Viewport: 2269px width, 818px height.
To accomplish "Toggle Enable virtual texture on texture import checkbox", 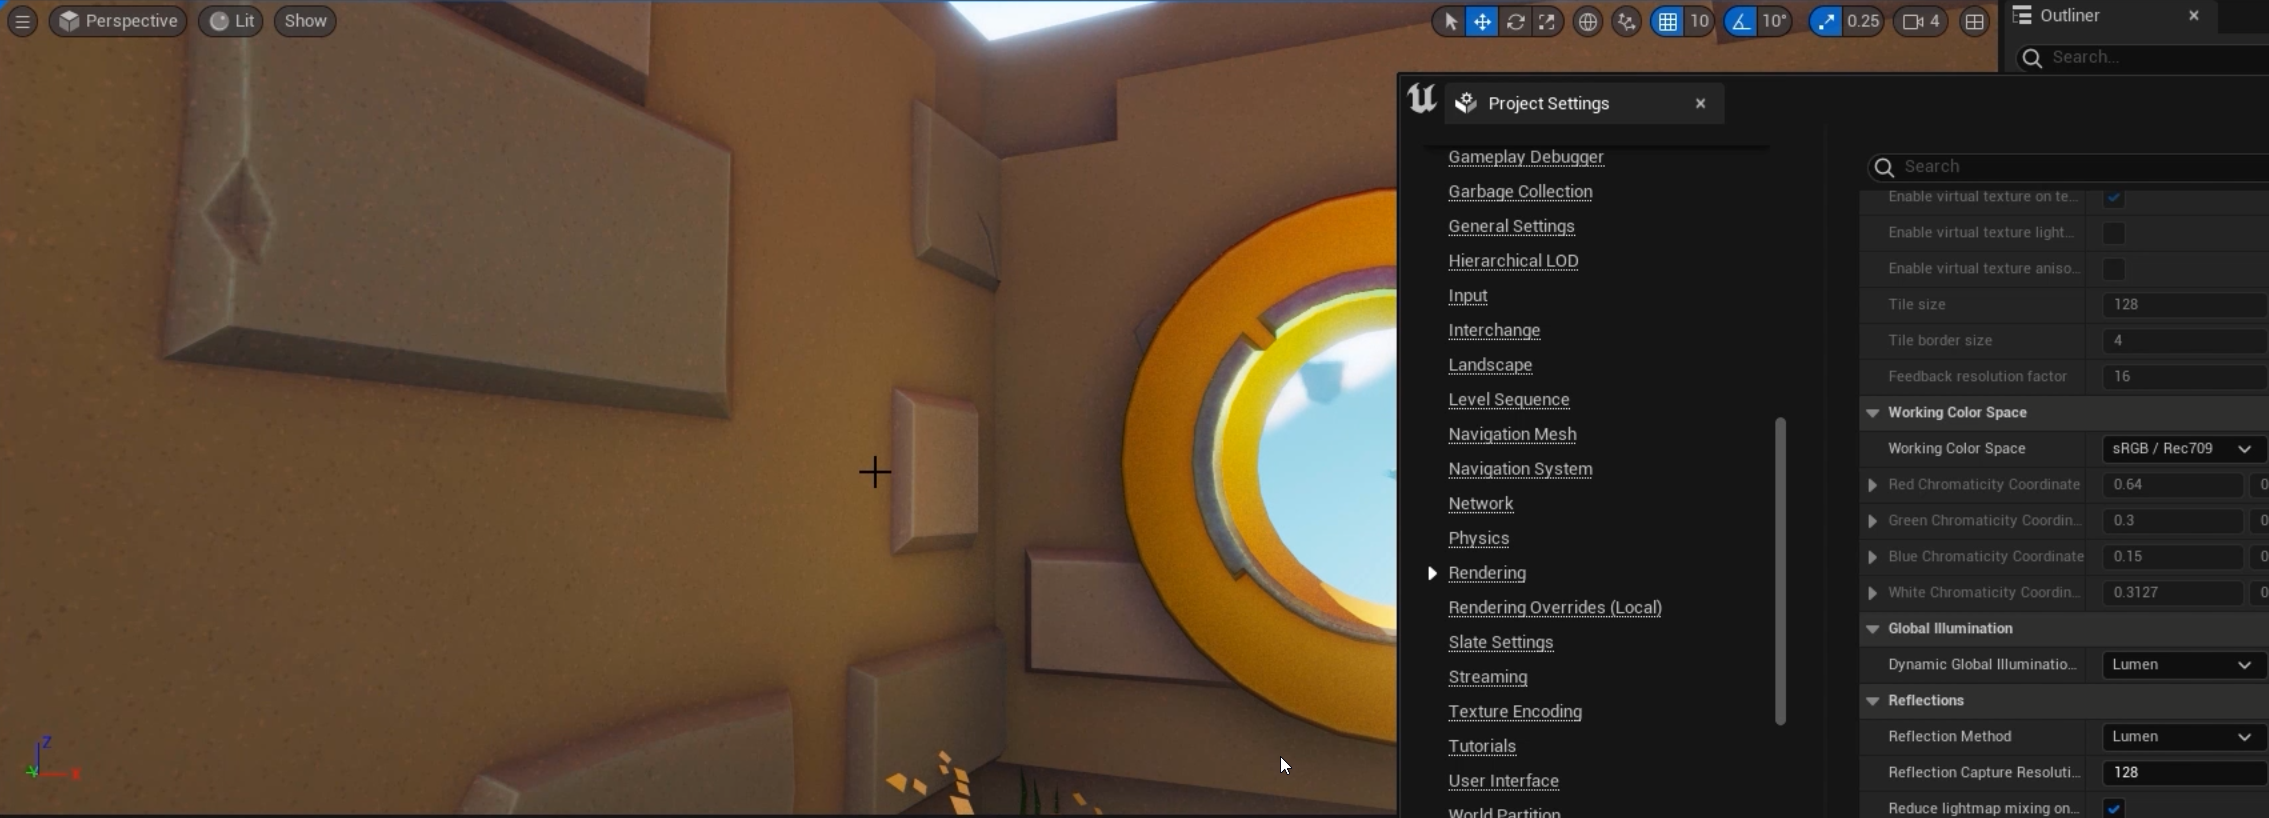I will click(2113, 197).
